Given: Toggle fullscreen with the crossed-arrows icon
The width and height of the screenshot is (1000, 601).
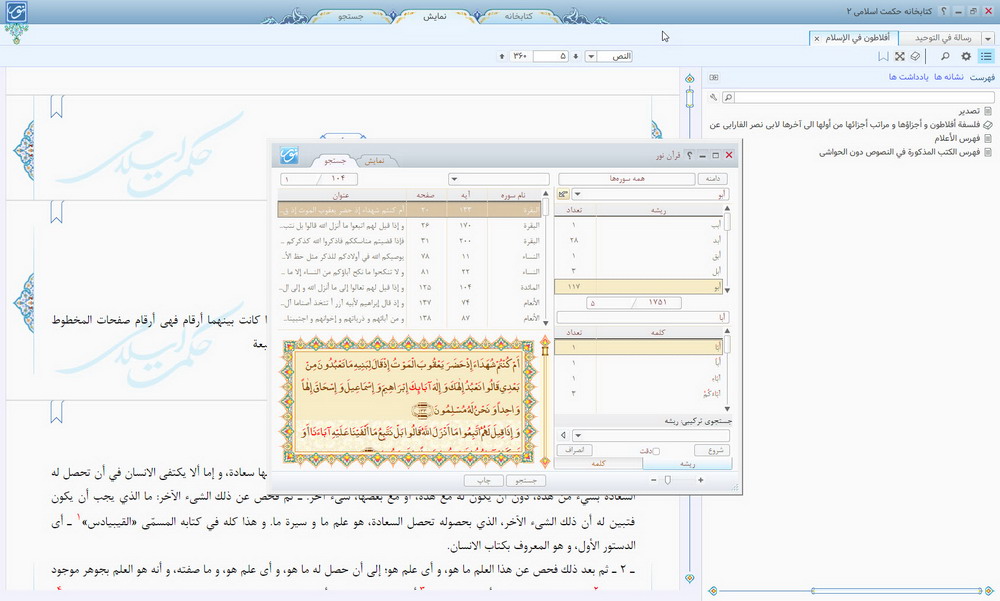Looking at the screenshot, I should coord(899,56).
